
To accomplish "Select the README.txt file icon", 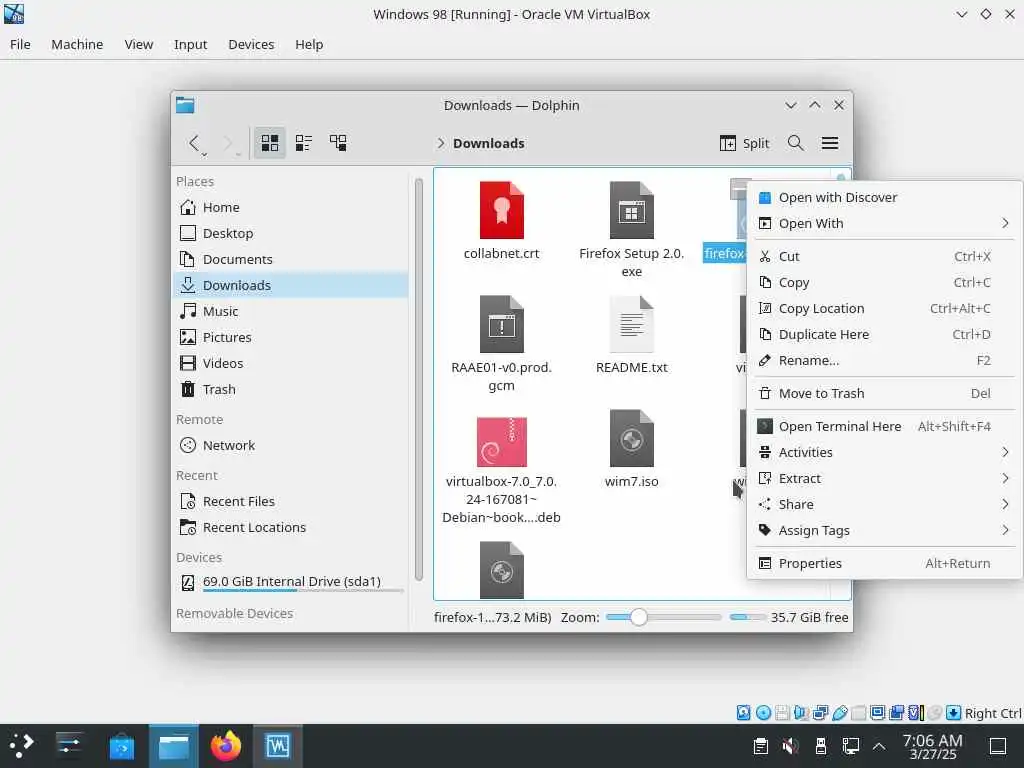I will (x=632, y=325).
